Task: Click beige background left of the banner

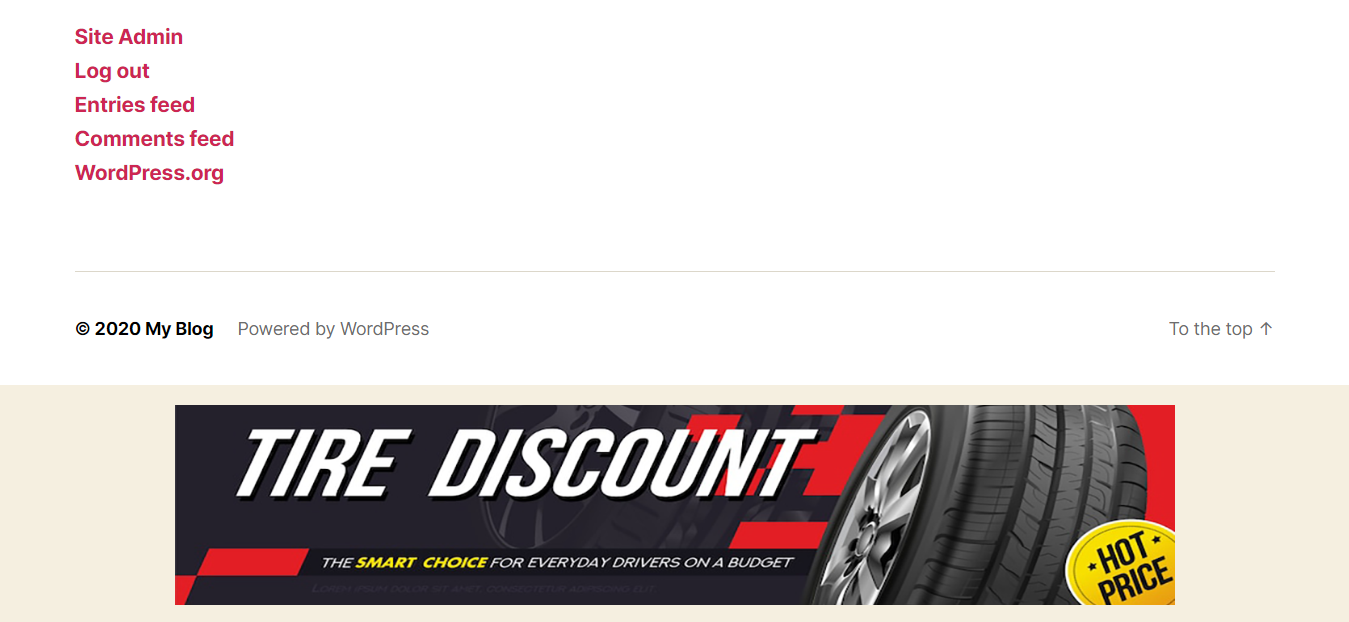Action: tap(87, 505)
